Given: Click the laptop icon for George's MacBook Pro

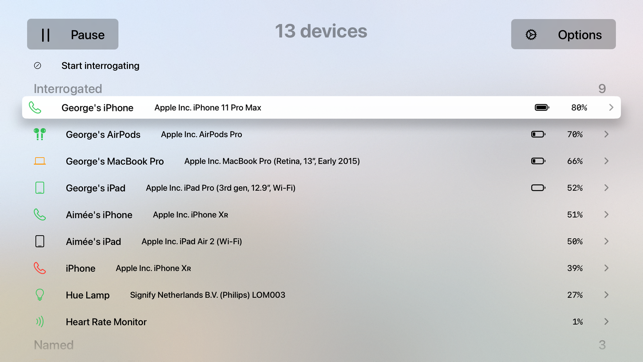Looking at the screenshot, I should tap(40, 161).
